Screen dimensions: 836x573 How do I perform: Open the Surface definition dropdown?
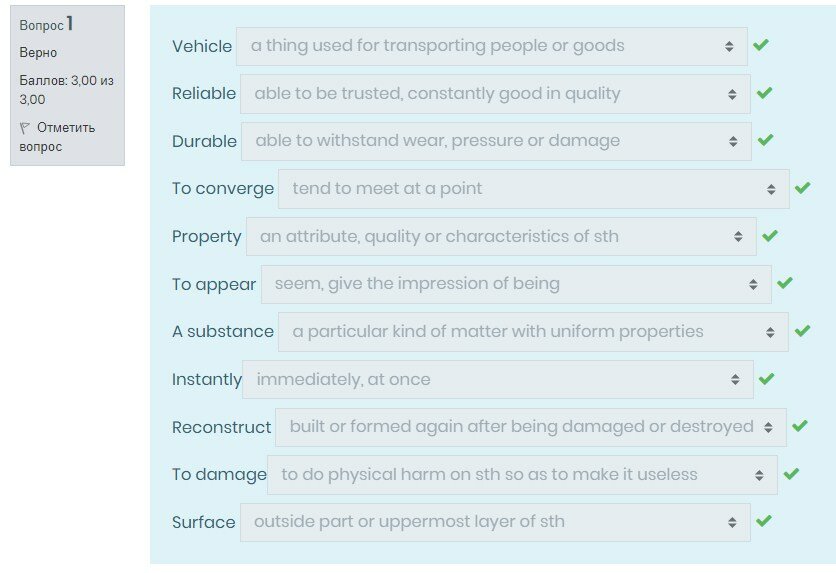coord(495,522)
